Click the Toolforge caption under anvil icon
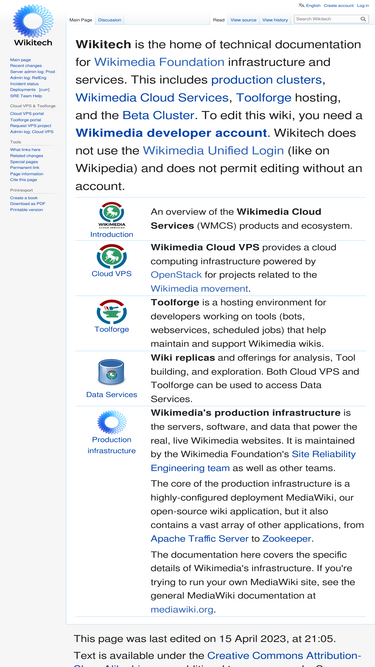375x667 pixels. 111,329
